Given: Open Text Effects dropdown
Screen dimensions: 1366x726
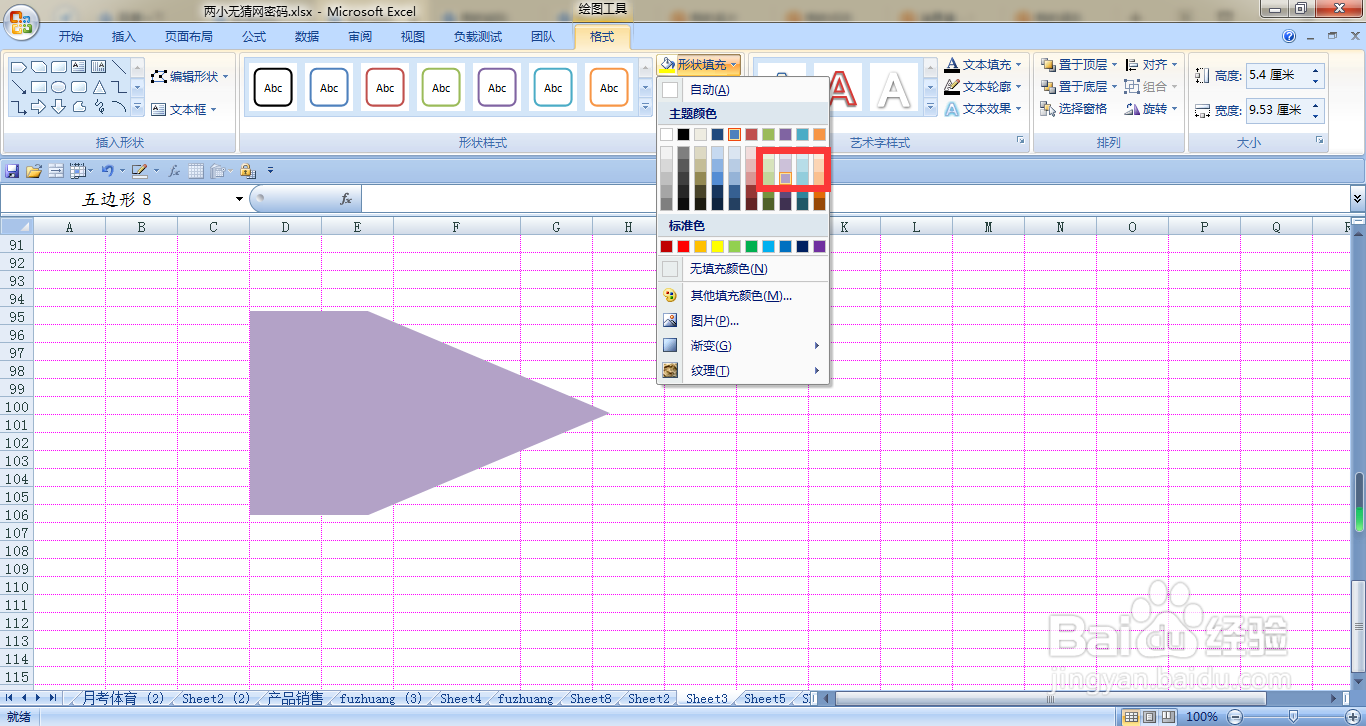Looking at the screenshot, I should 984,108.
